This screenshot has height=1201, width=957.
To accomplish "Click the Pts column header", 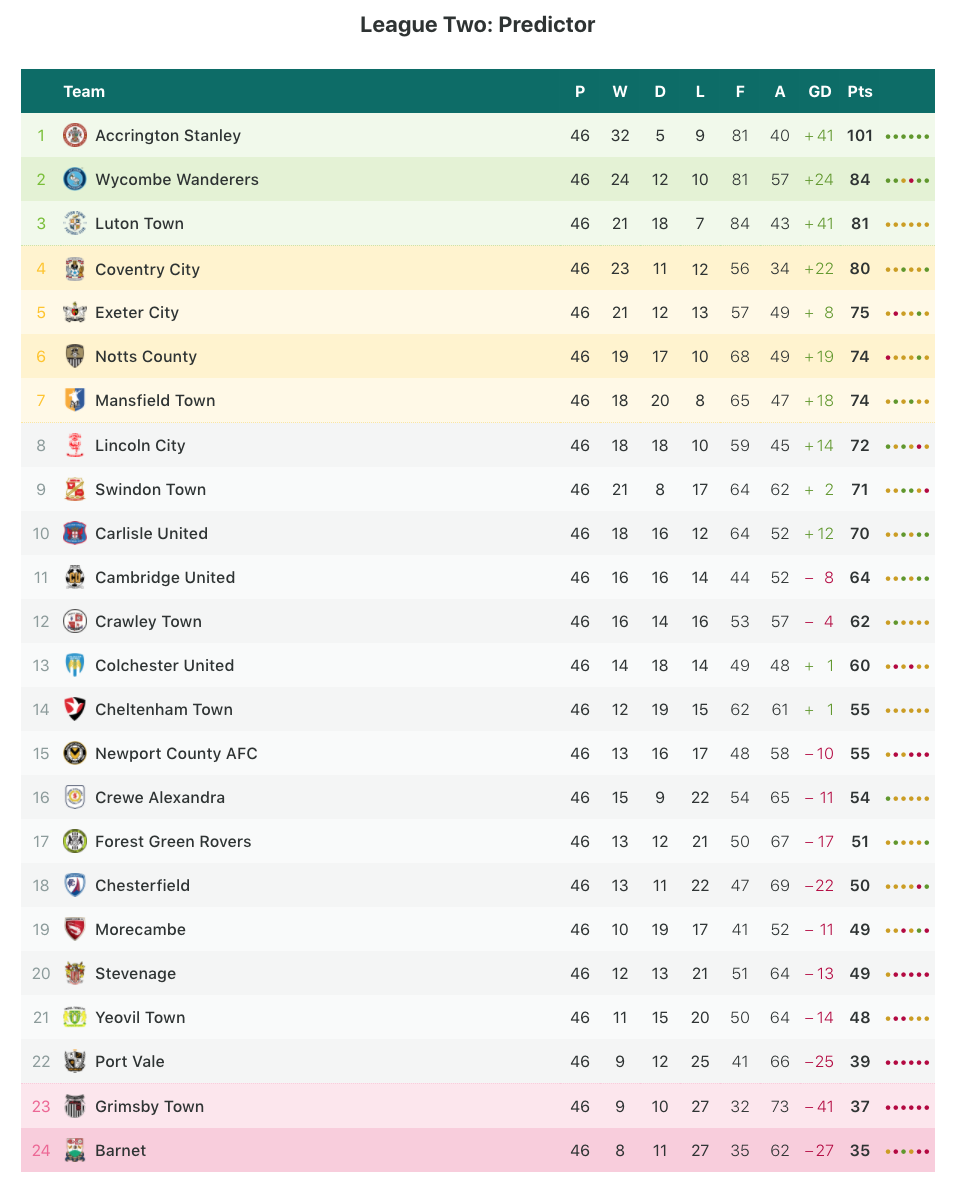I will [860, 91].
